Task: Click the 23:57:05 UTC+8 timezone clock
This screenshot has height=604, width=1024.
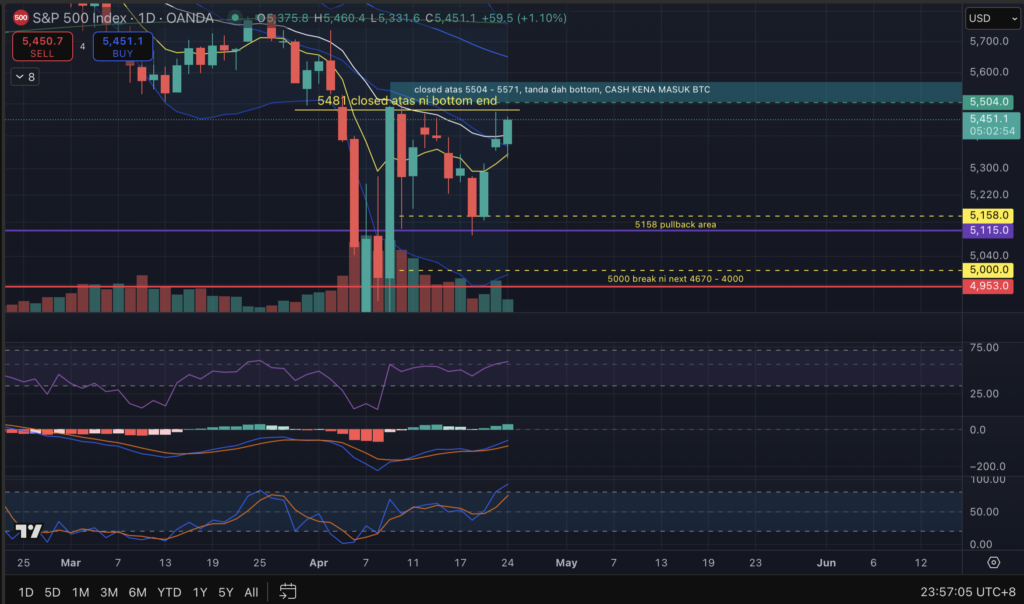Action: (x=968, y=592)
